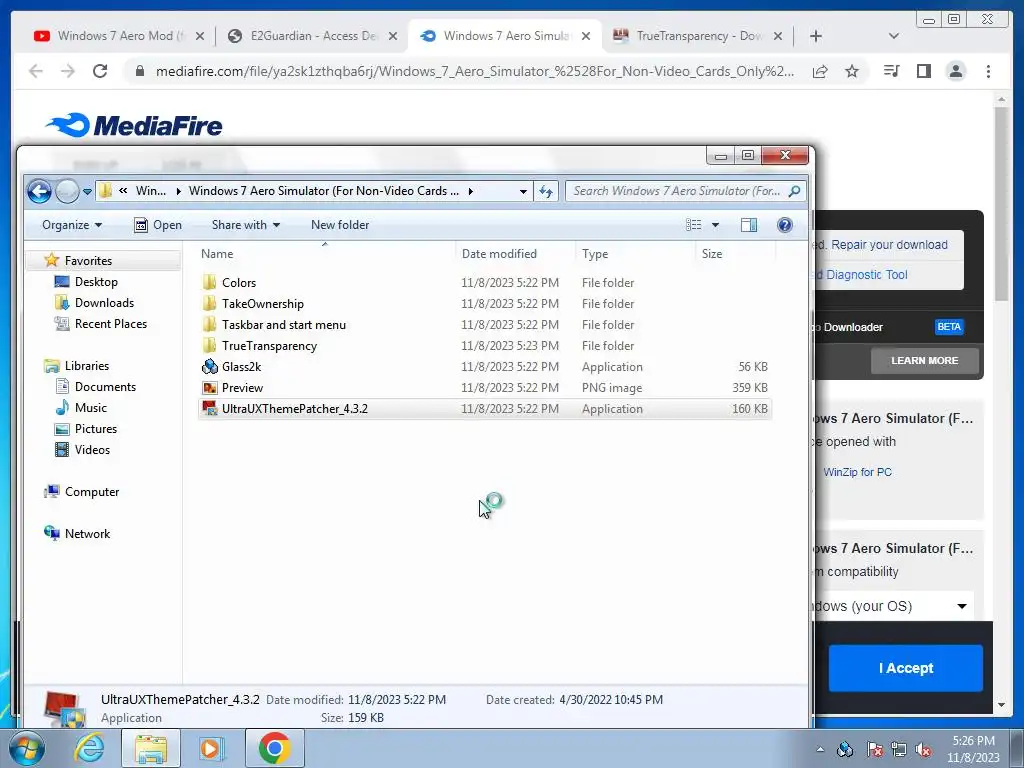Screen dimensions: 1024x768
Task: Click the Explorer search field
Action: click(x=685, y=191)
